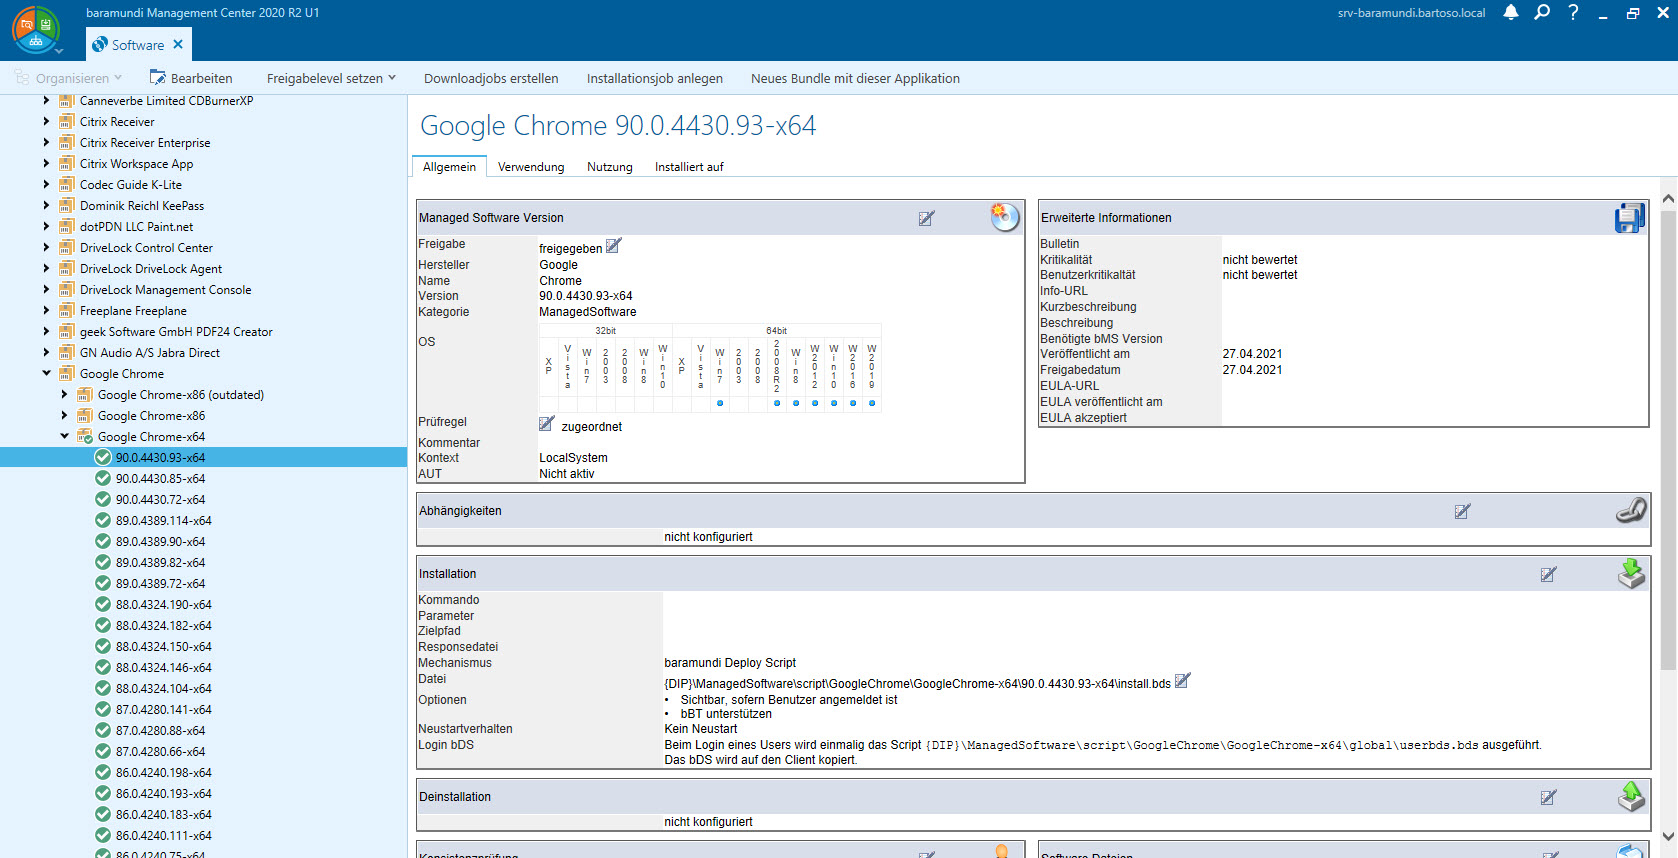
Task: Click the Google Chrome folder icon
Action: [x=67, y=373]
